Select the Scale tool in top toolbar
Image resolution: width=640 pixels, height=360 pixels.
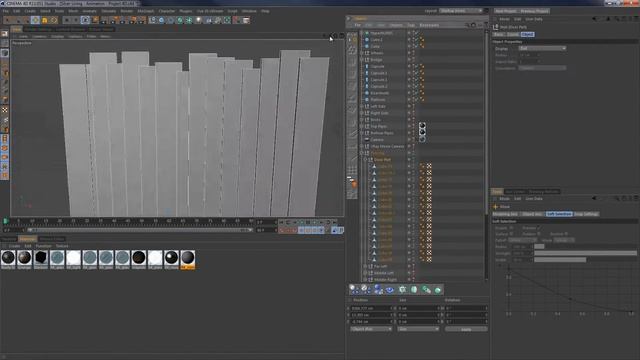[x=44, y=20]
